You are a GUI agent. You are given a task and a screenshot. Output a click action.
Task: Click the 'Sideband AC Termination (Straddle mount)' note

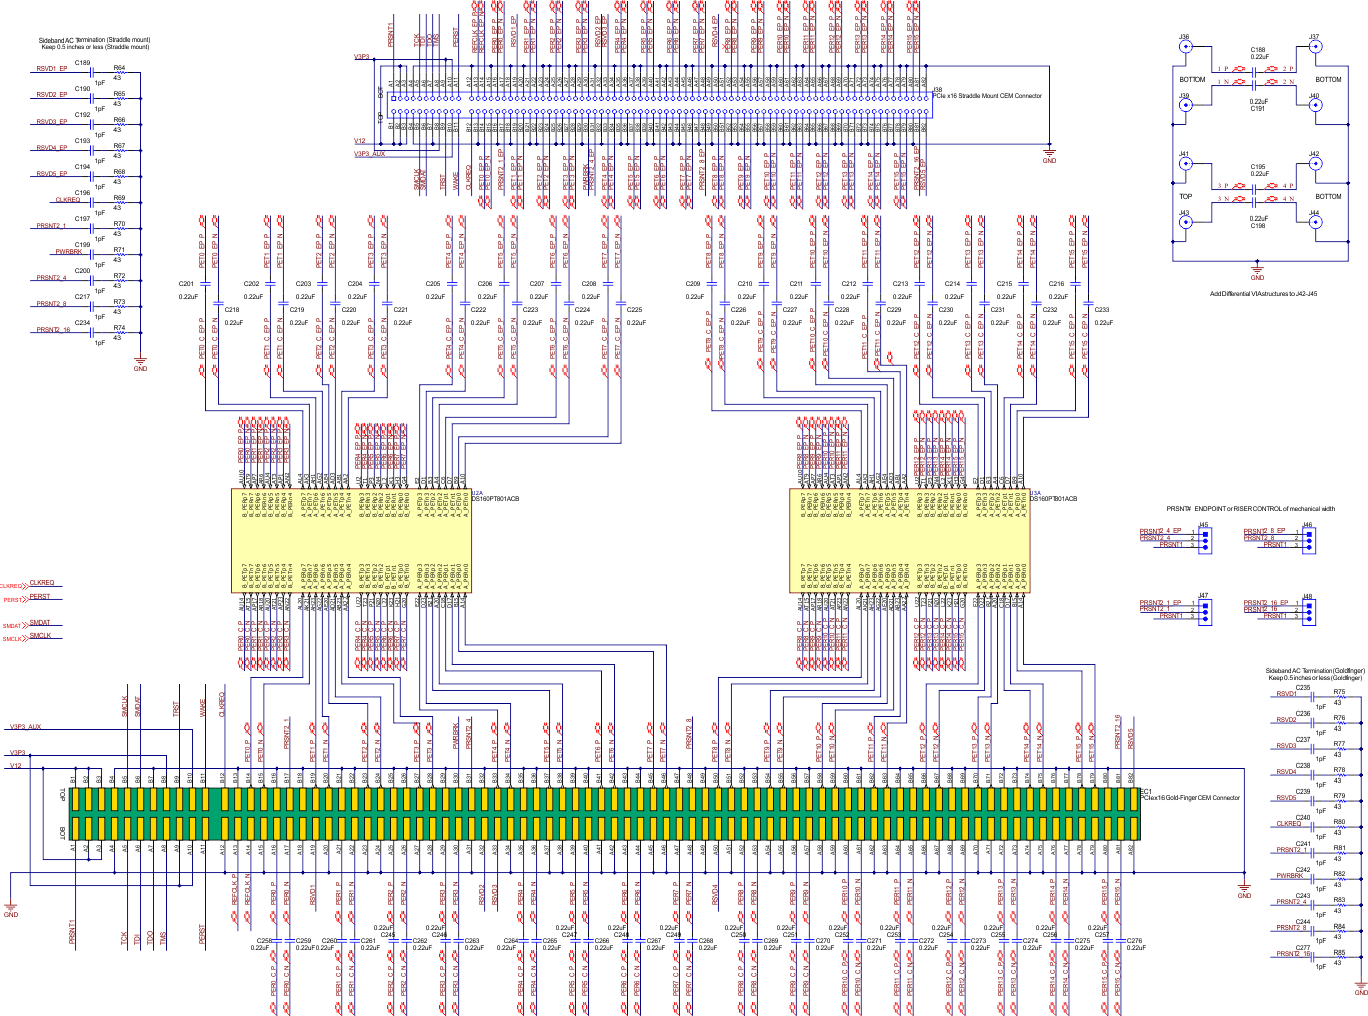click(x=95, y=41)
